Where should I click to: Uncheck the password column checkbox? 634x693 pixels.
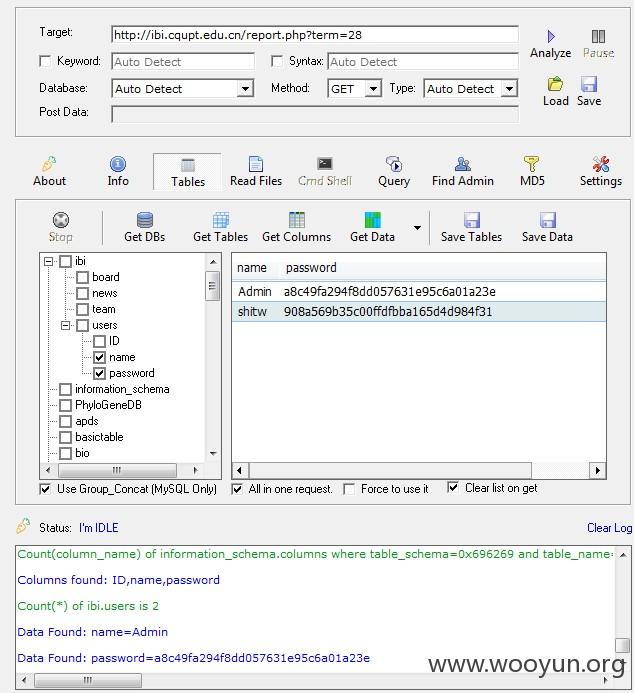(x=99, y=373)
